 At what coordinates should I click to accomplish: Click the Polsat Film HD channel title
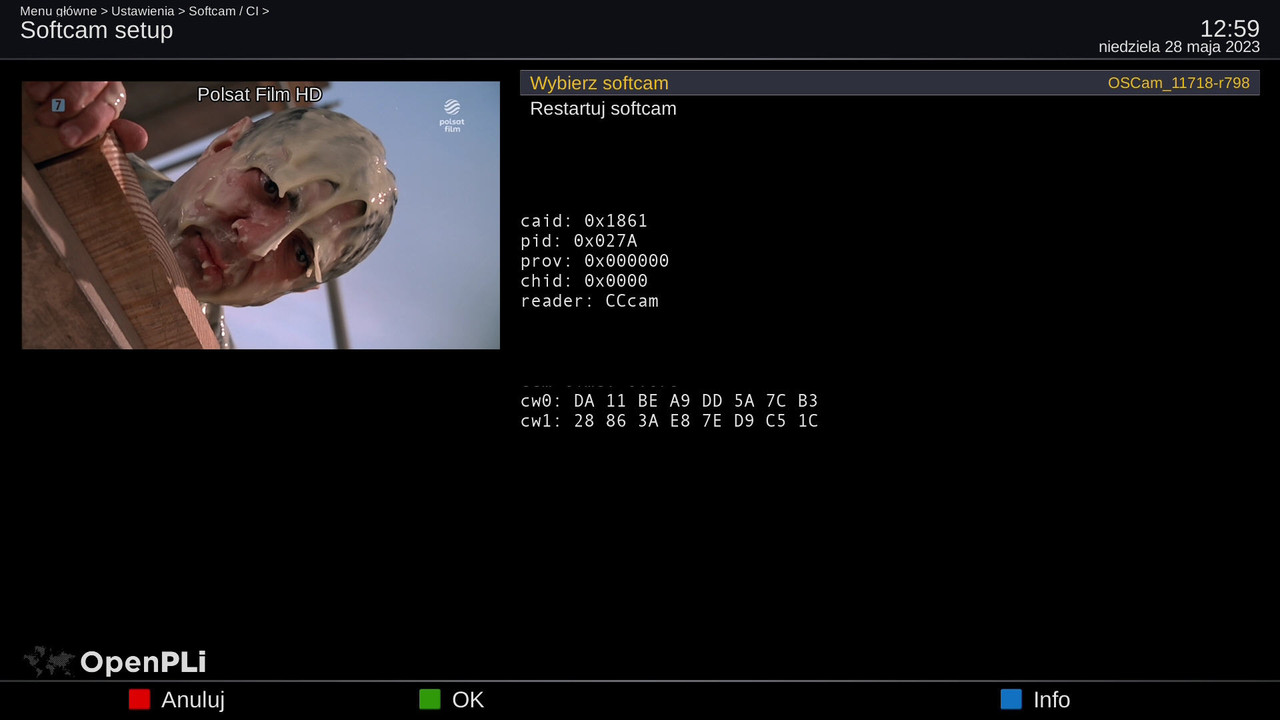click(x=260, y=94)
